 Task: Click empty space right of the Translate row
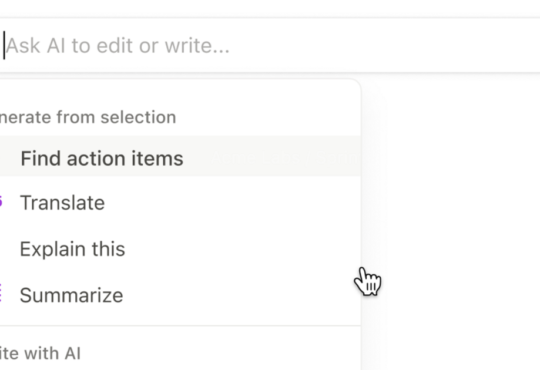(234, 203)
